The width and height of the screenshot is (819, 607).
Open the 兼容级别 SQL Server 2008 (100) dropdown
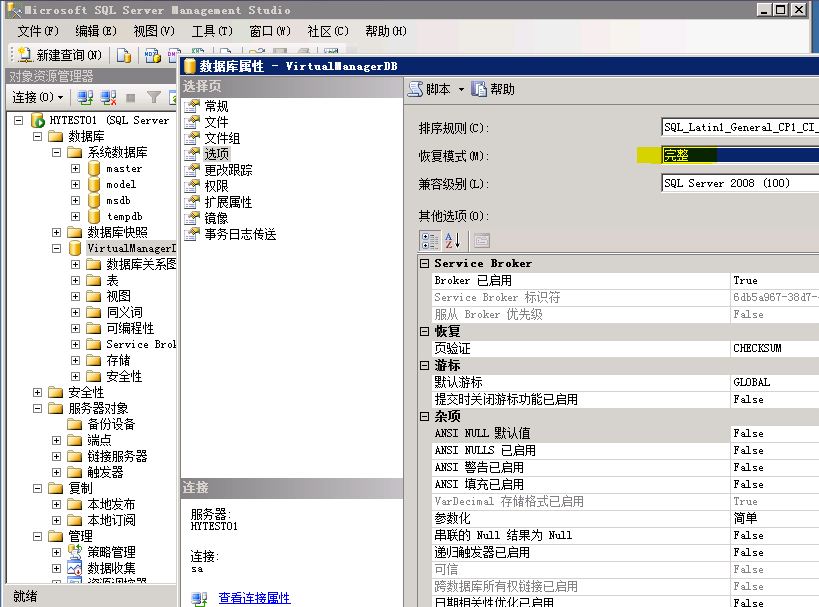740,183
